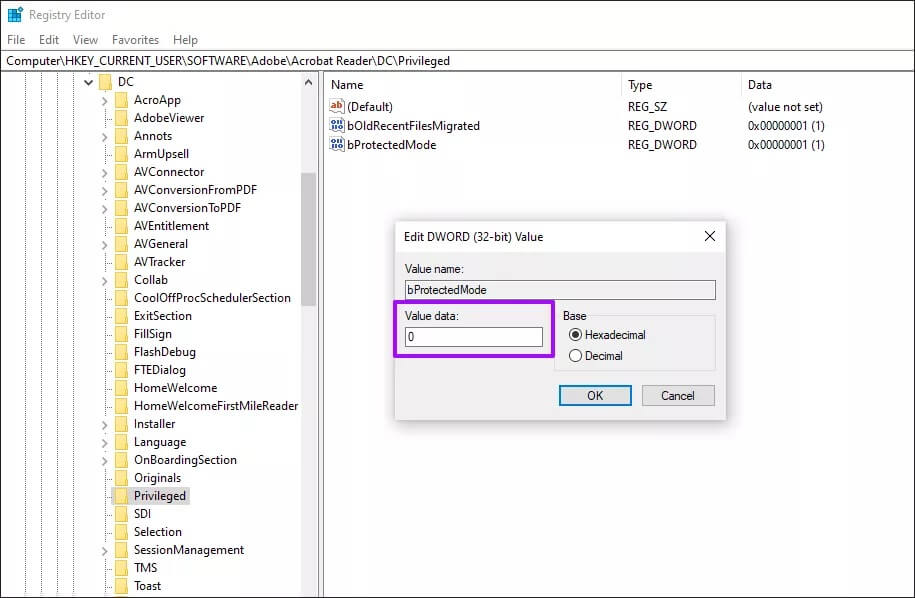
Task: Expand the AVConnector key
Action: (x=104, y=173)
